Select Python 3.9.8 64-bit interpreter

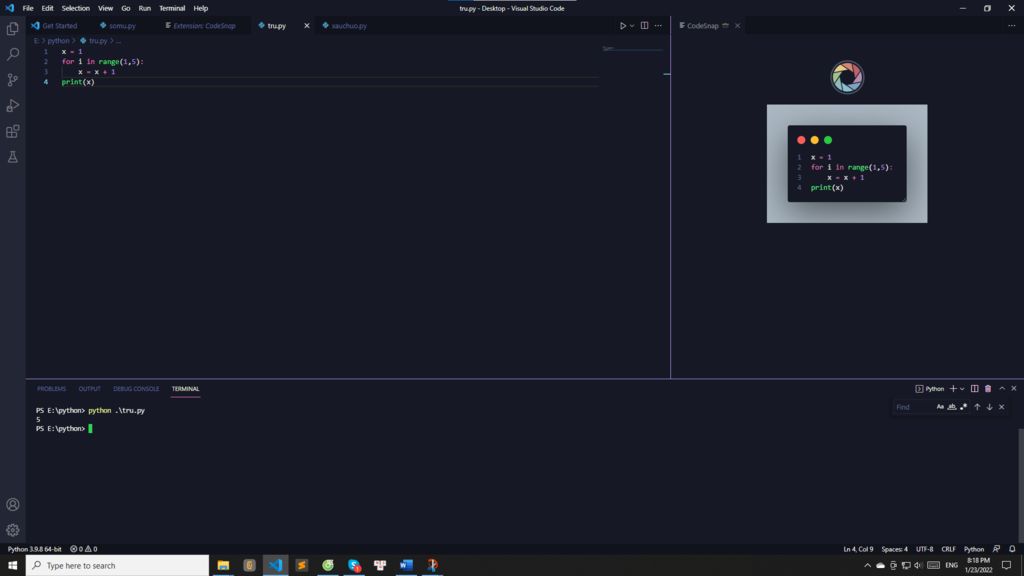coord(35,549)
